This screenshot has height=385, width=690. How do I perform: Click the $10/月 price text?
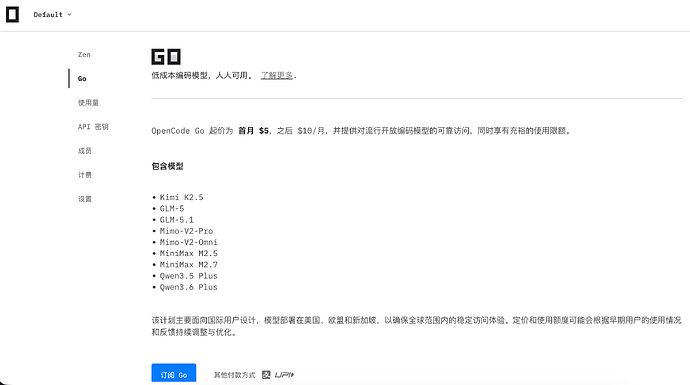point(311,131)
